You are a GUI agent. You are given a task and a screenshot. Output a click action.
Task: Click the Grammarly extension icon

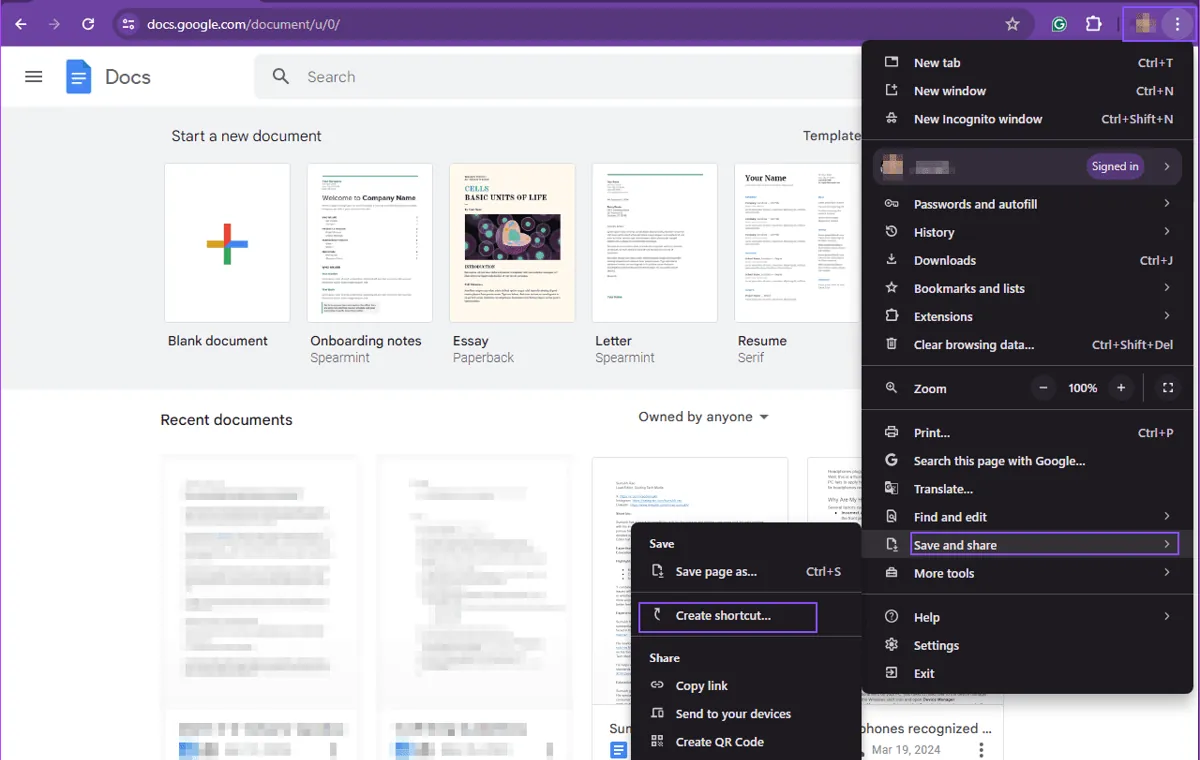(1060, 24)
